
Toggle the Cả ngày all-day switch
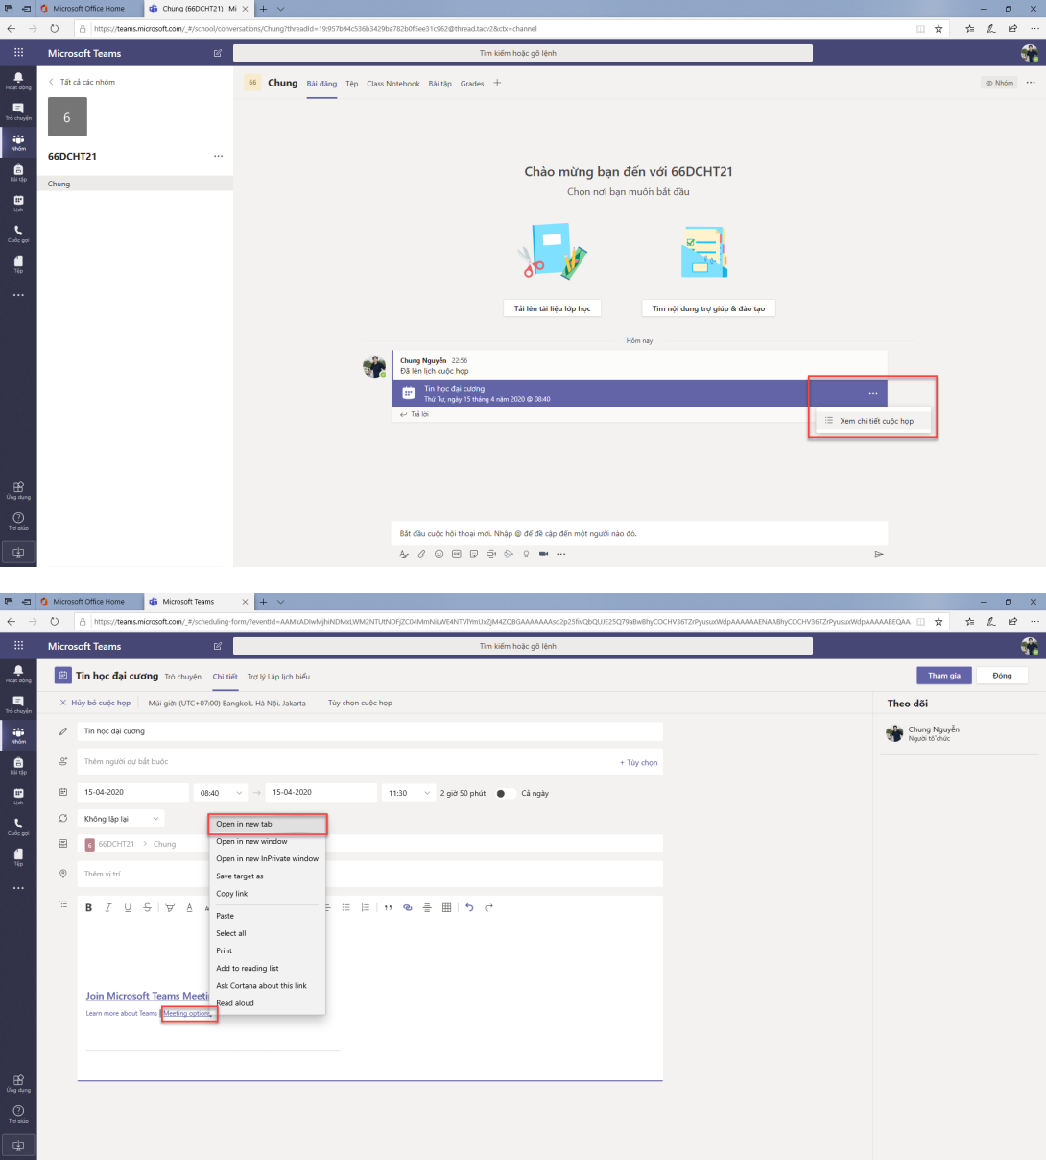[505, 793]
